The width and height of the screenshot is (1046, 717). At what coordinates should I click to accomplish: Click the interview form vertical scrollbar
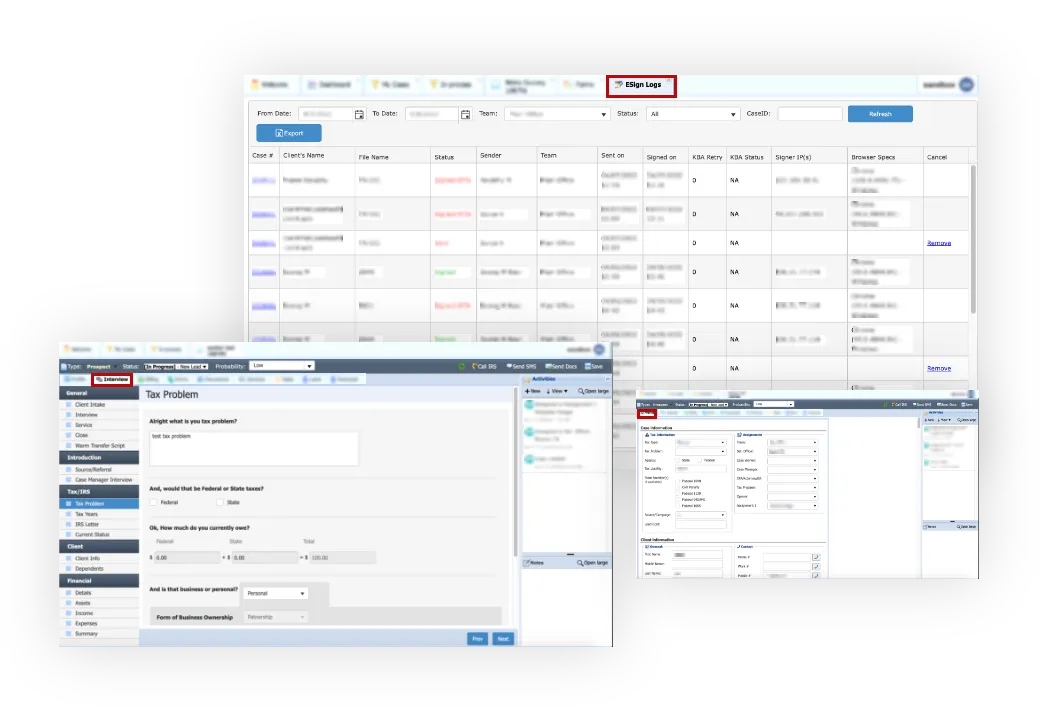(x=516, y=474)
